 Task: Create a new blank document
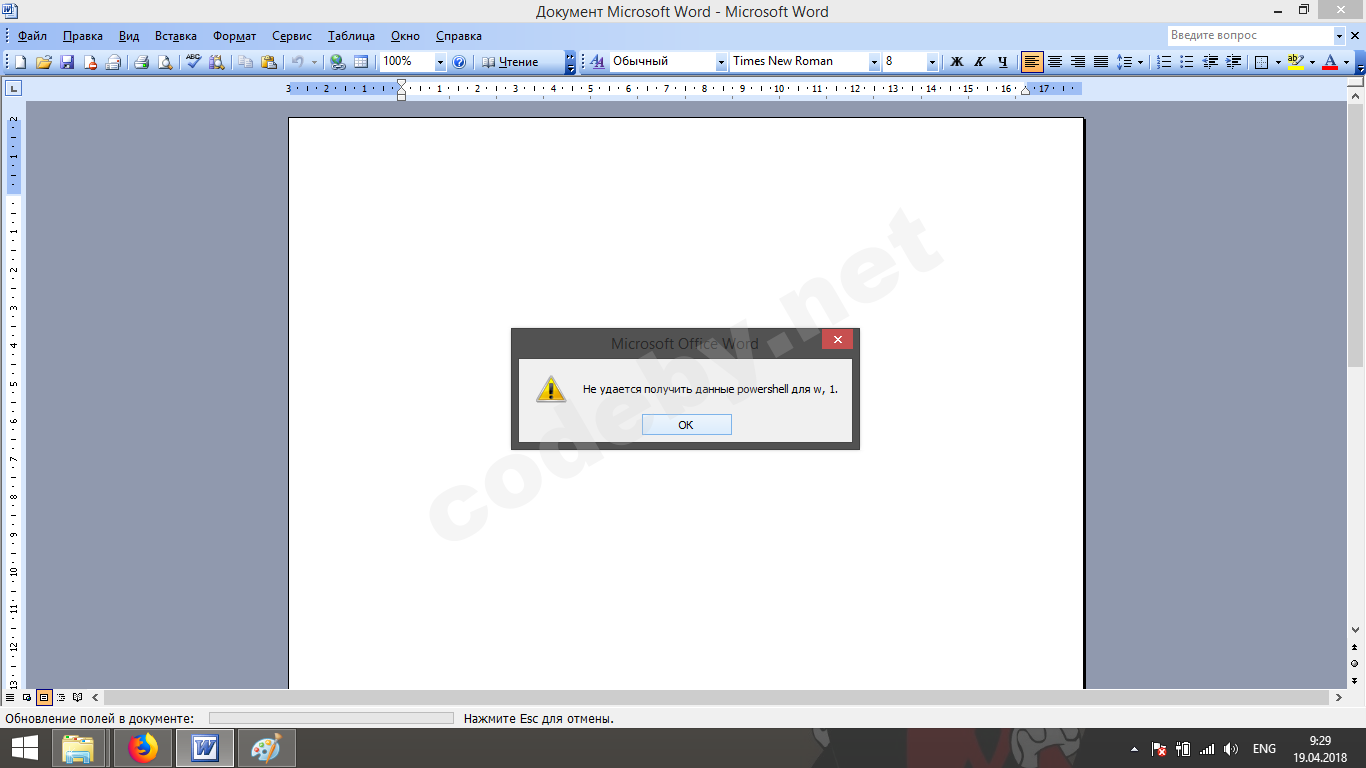tap(20, 62)
